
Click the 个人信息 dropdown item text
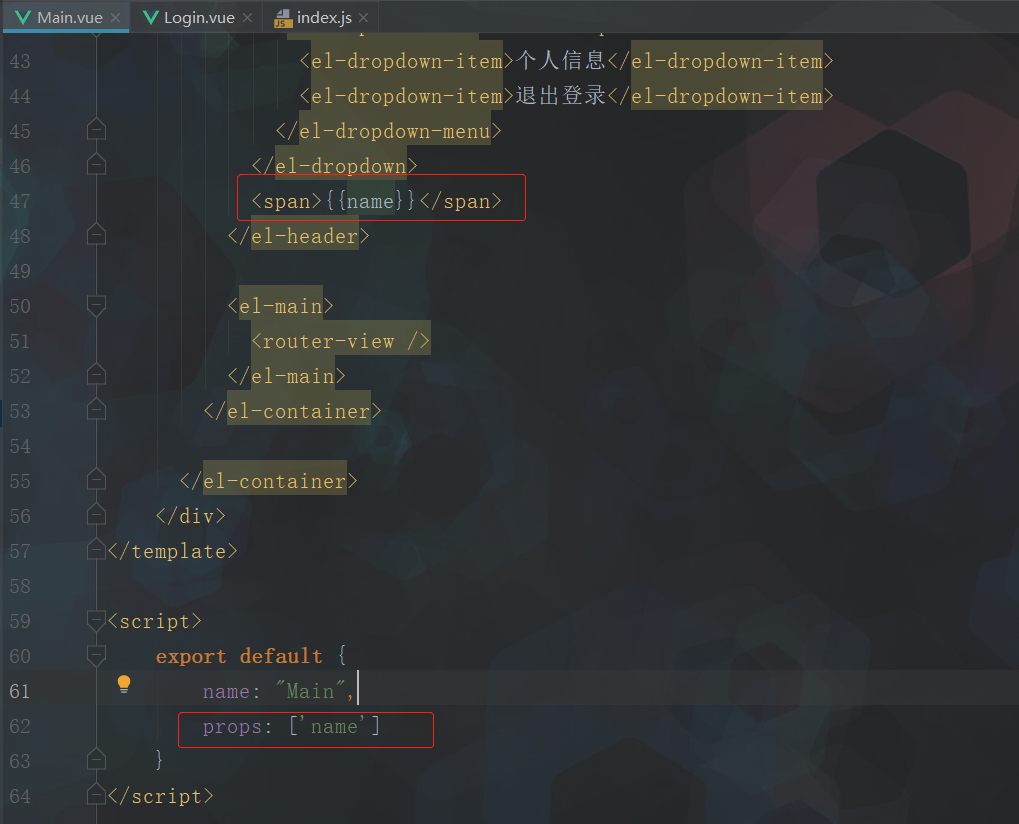[561, 60]
